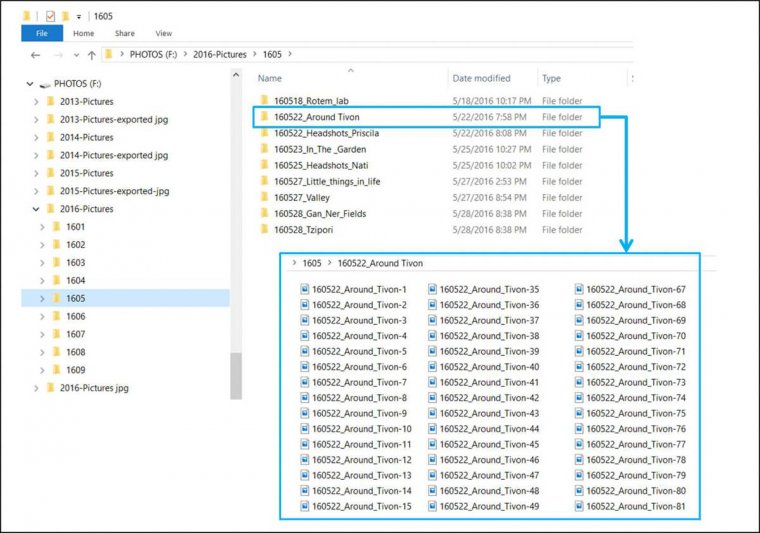This screenshot has width=760, height=533.
Task: Expand the 2015-Pictures tree folder
Action: coord(36,173)
